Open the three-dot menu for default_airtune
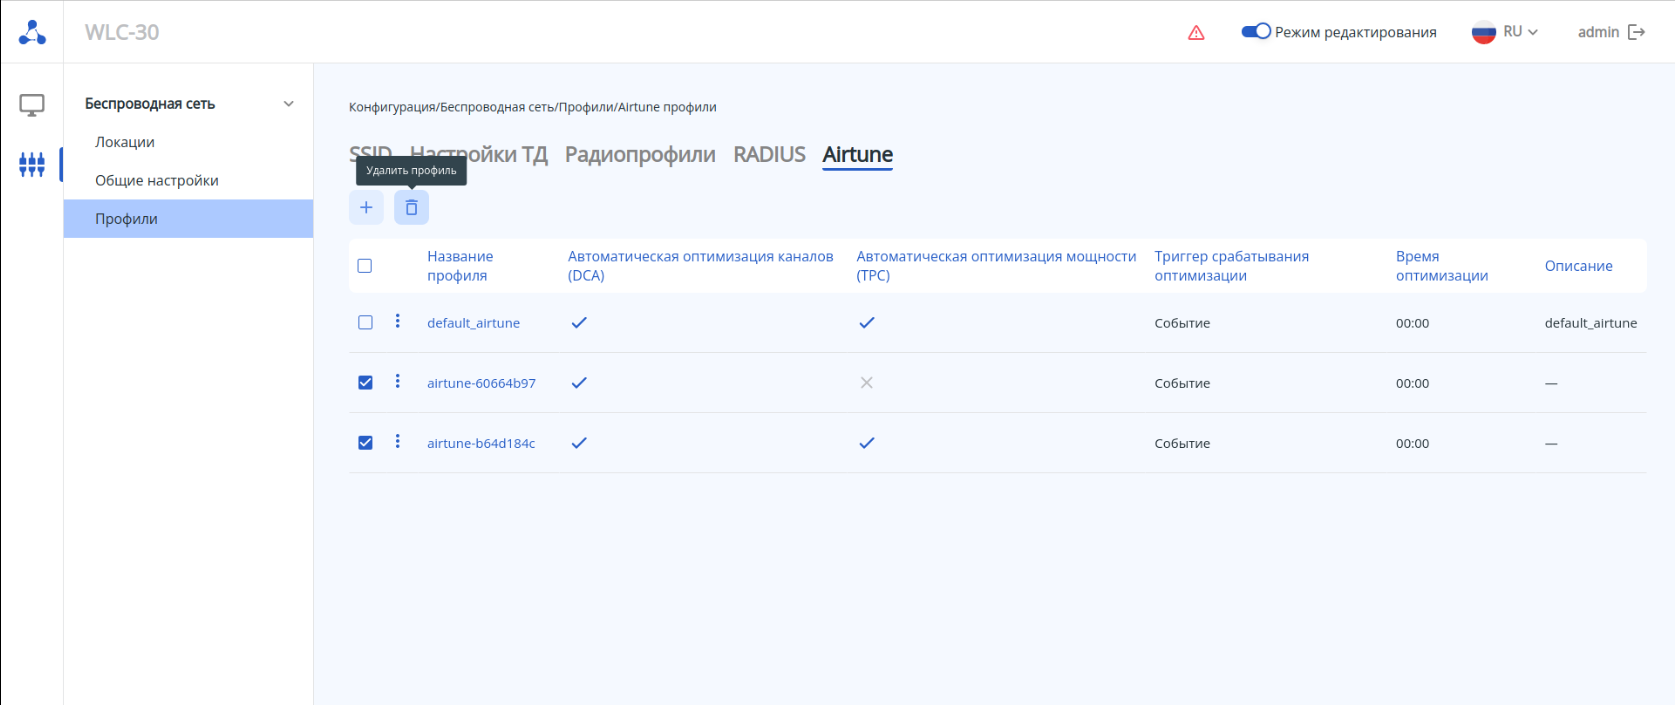 coord(398,321)
